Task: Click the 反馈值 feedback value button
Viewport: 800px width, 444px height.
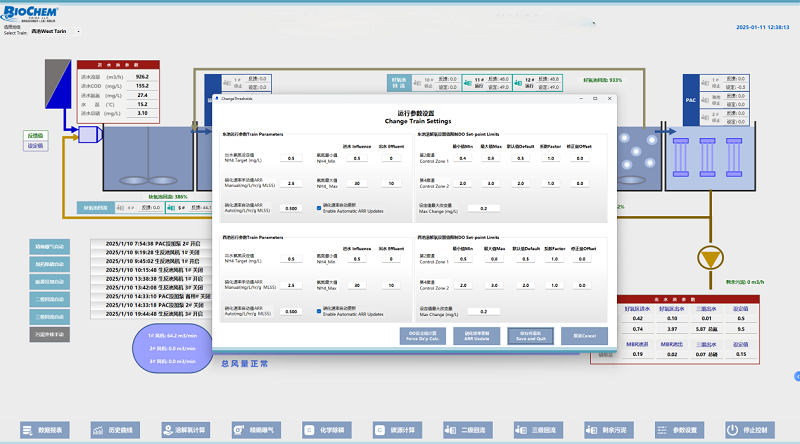Action: click(35, 135)
